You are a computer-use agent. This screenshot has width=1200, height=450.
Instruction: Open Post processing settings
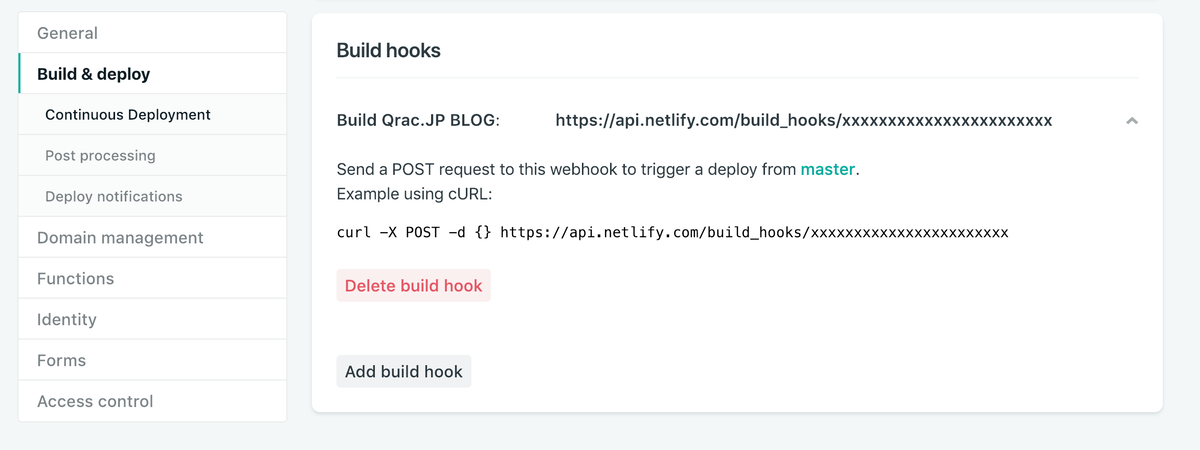pos(100,156)
